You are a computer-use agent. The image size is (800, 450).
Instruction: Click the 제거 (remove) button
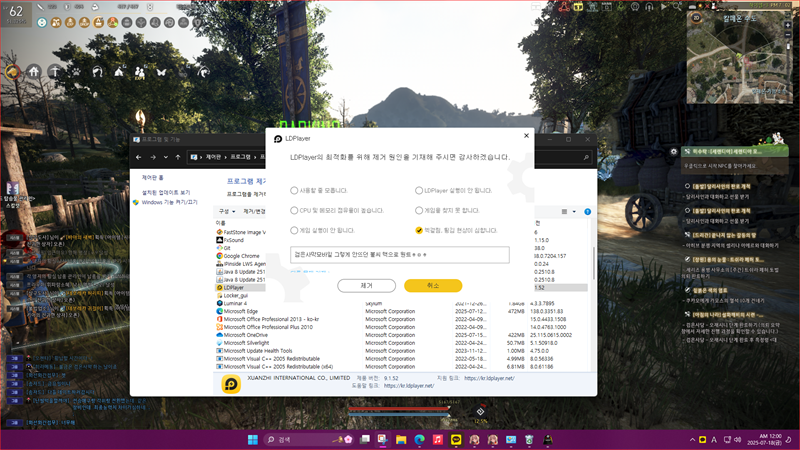point(366,286)
